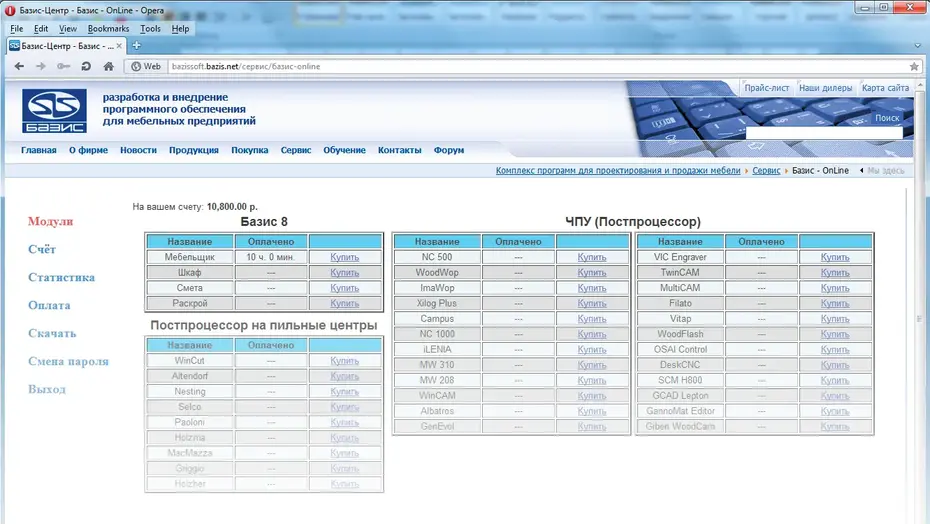Click Купить for SCM H800
This screenshot has width=930, height=524.
coord(835,380)
